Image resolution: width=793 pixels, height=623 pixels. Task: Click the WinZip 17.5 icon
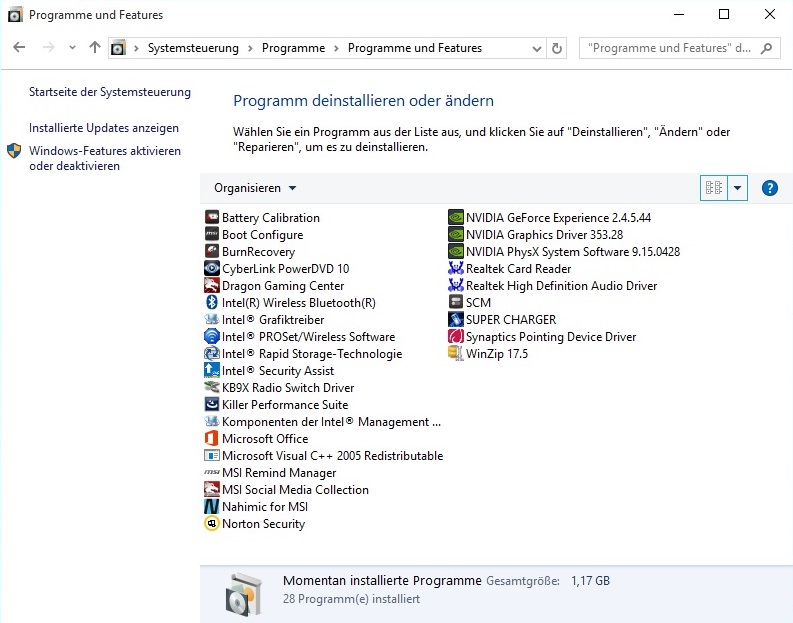pos(456,353)
